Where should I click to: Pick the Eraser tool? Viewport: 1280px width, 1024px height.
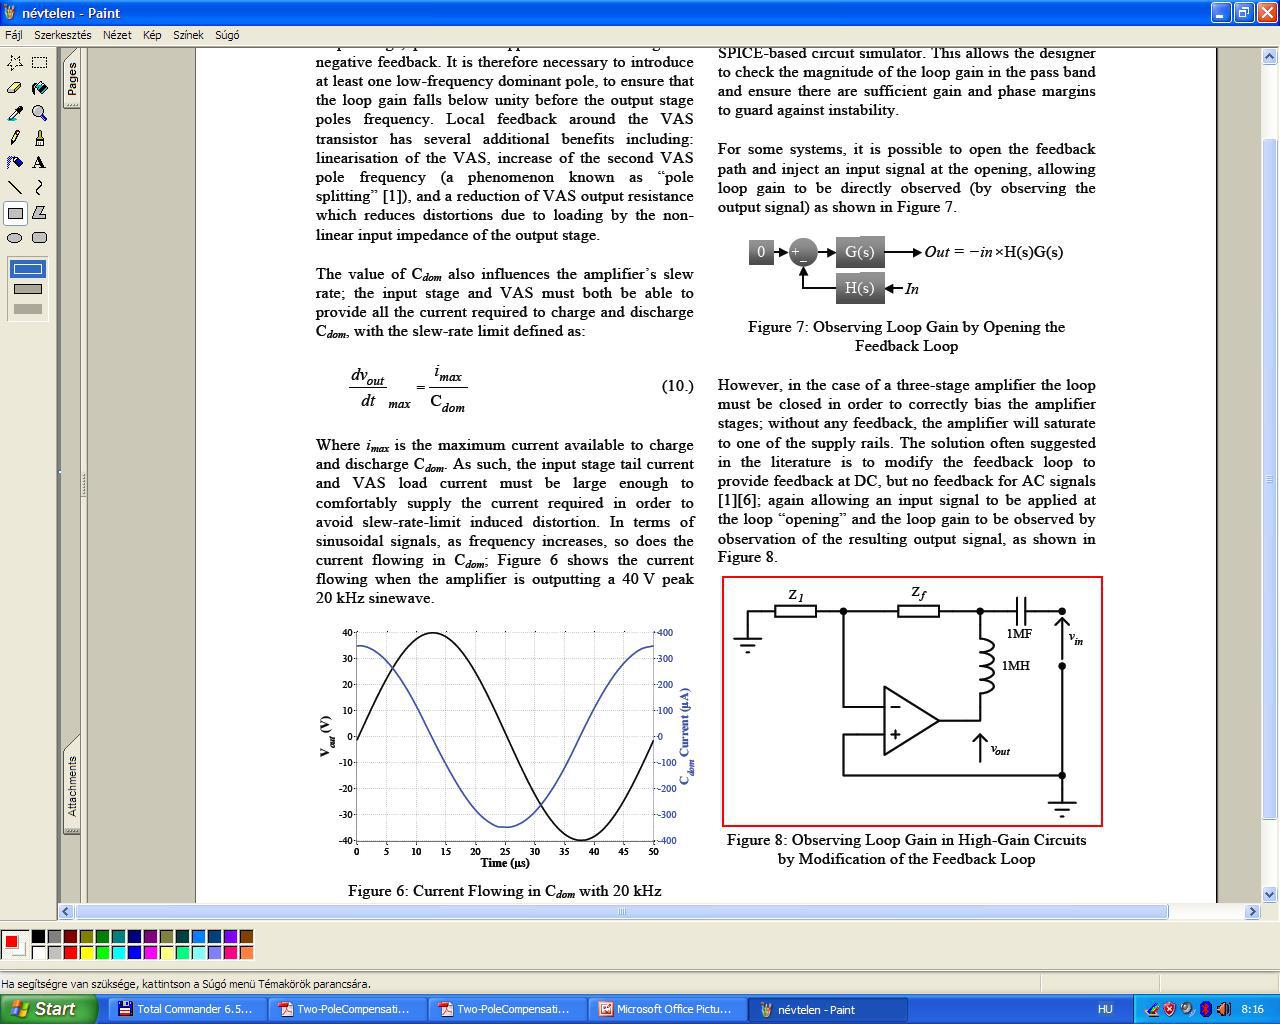(x=15, y=88)
